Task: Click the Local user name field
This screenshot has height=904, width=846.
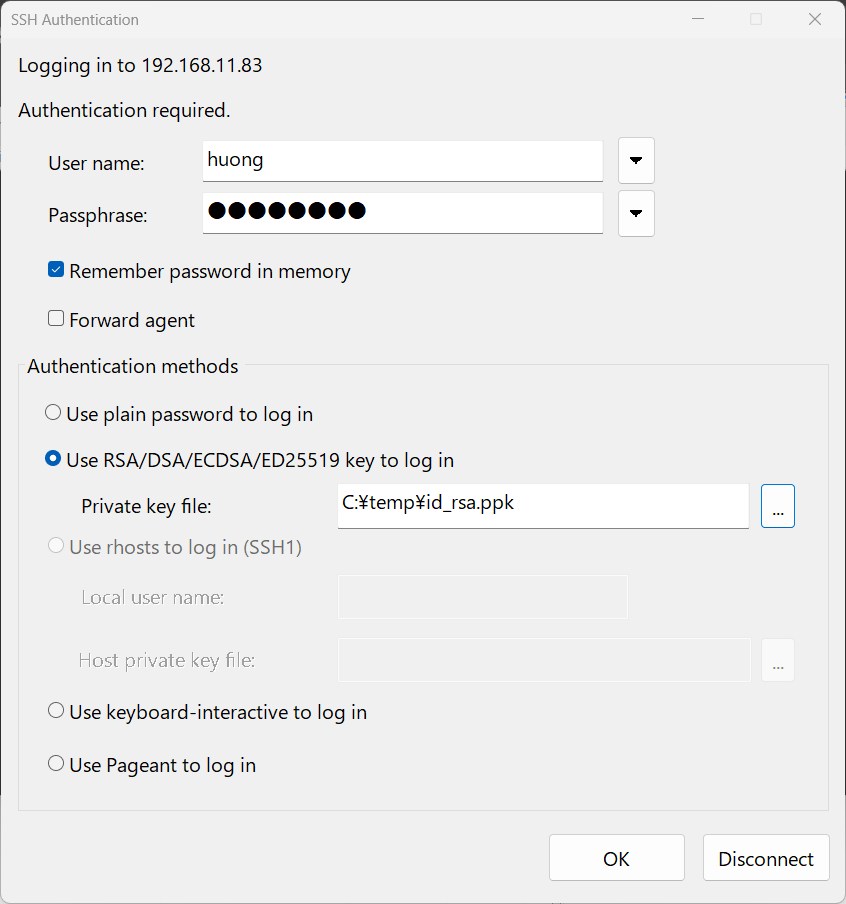Action: coord(483,597)
